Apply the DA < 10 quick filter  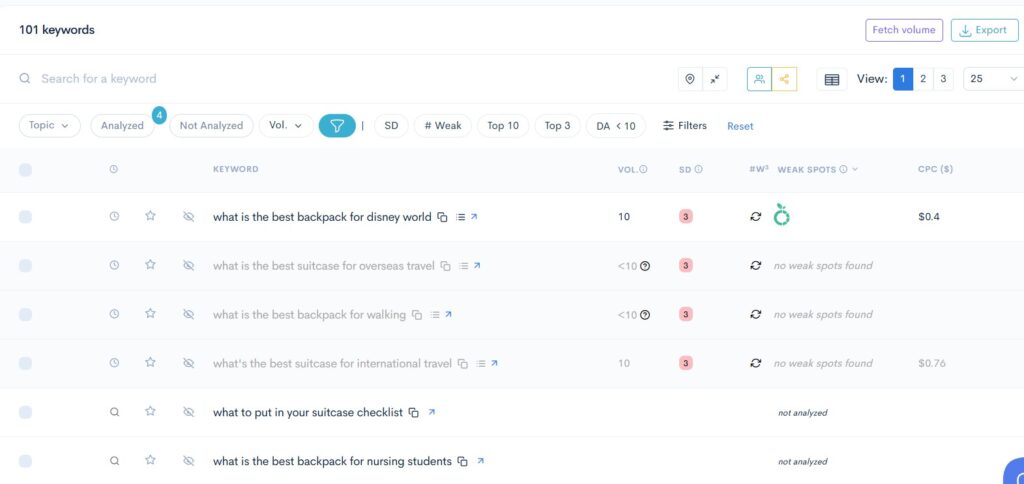pos(616,126)
